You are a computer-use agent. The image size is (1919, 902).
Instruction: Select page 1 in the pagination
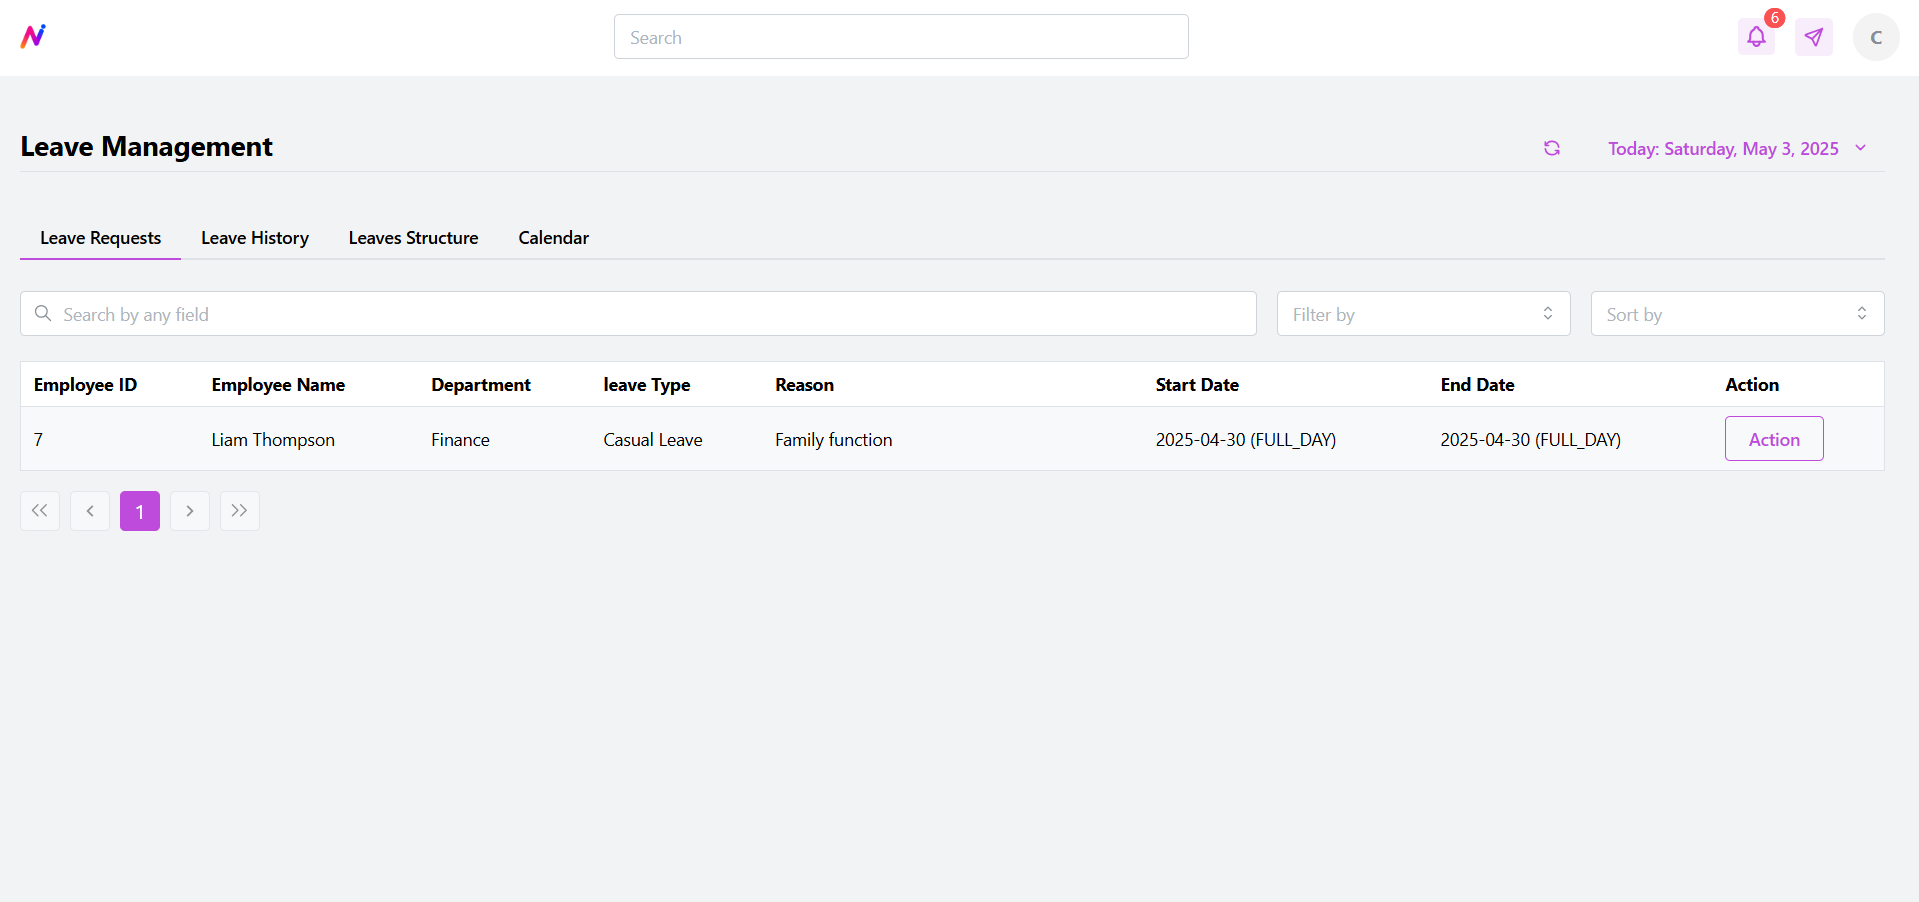tap(140, 511)
